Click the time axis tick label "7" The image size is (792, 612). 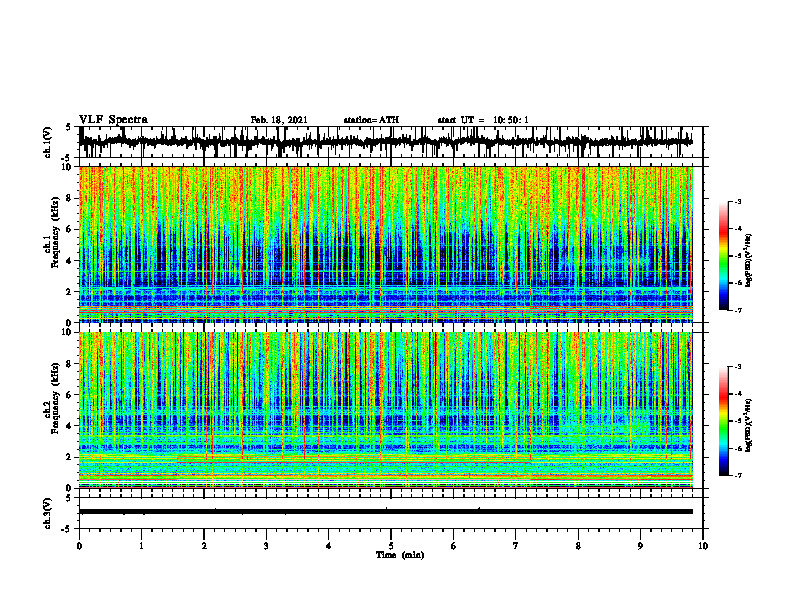(x=516, y=546)
